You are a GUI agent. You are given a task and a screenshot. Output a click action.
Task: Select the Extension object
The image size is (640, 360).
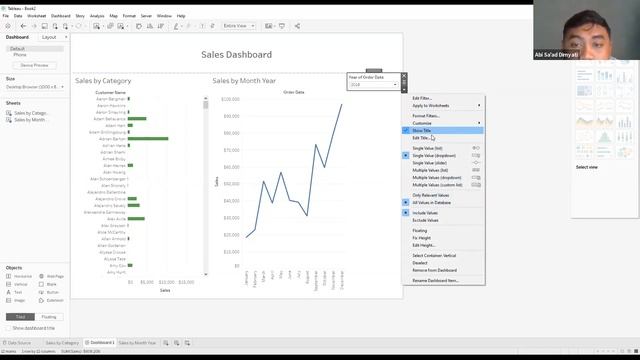click(x=51, y=300)
